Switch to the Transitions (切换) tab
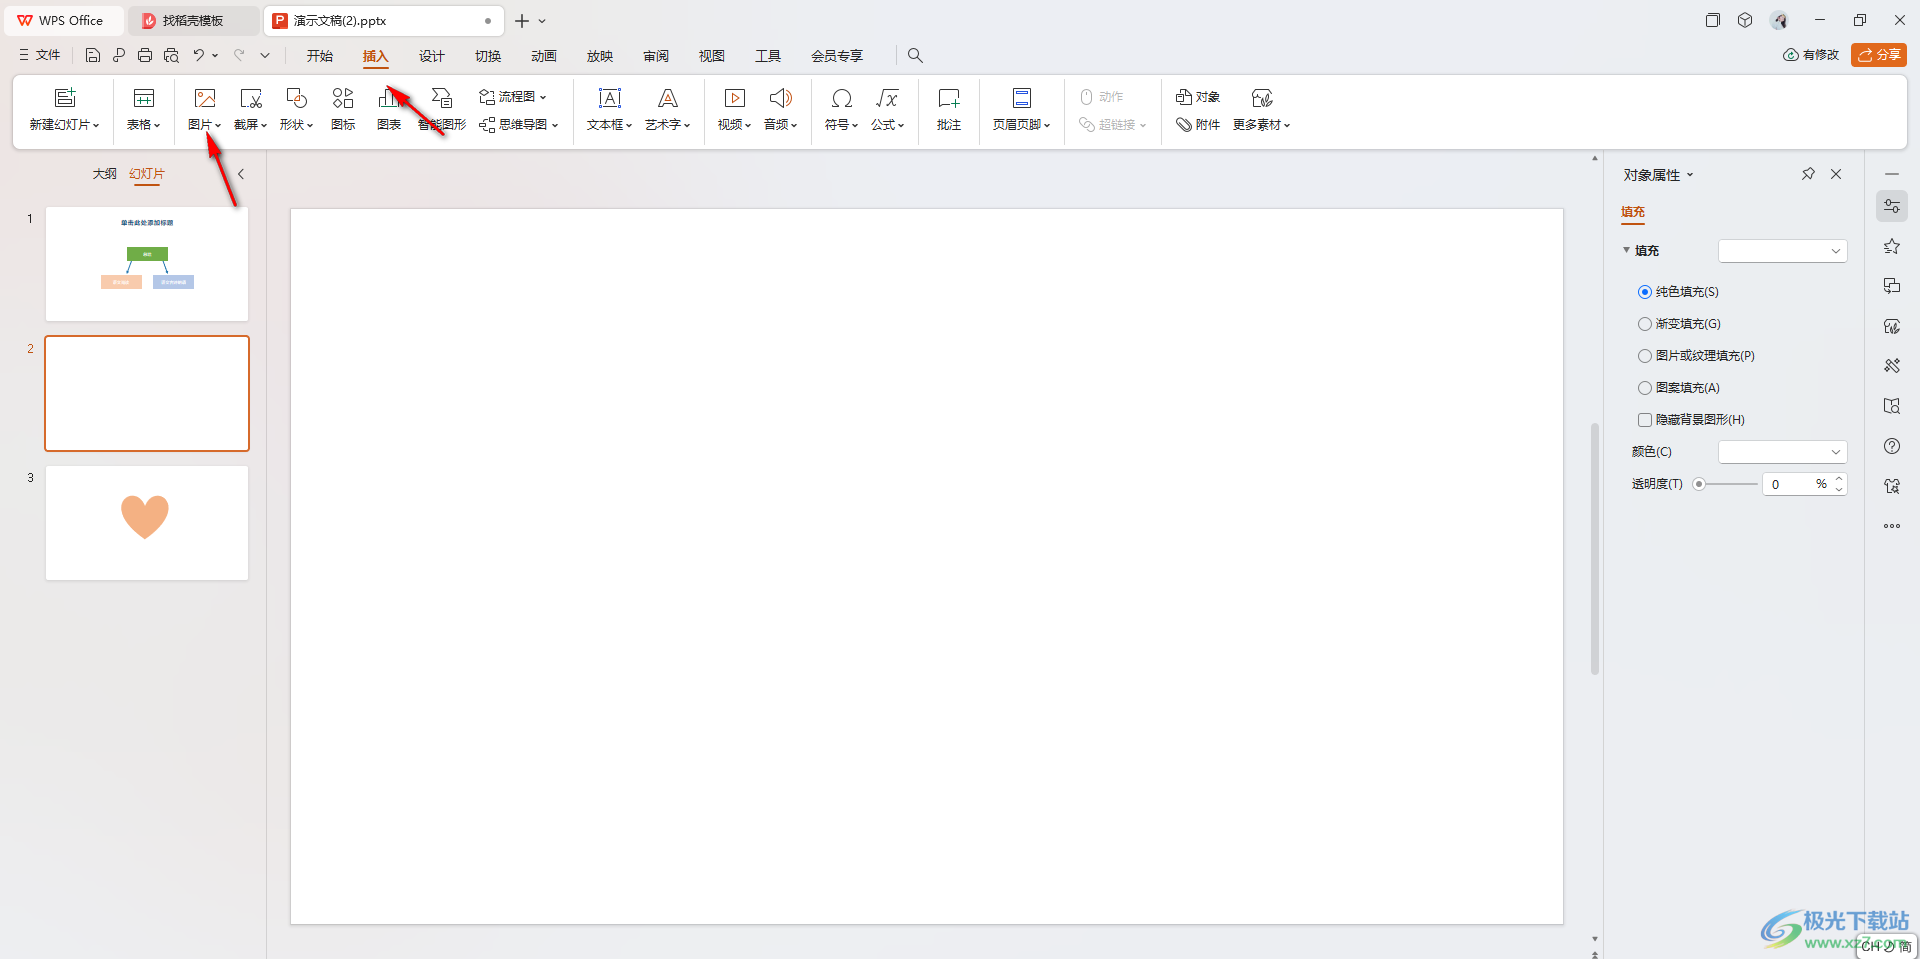 (488, 56)
